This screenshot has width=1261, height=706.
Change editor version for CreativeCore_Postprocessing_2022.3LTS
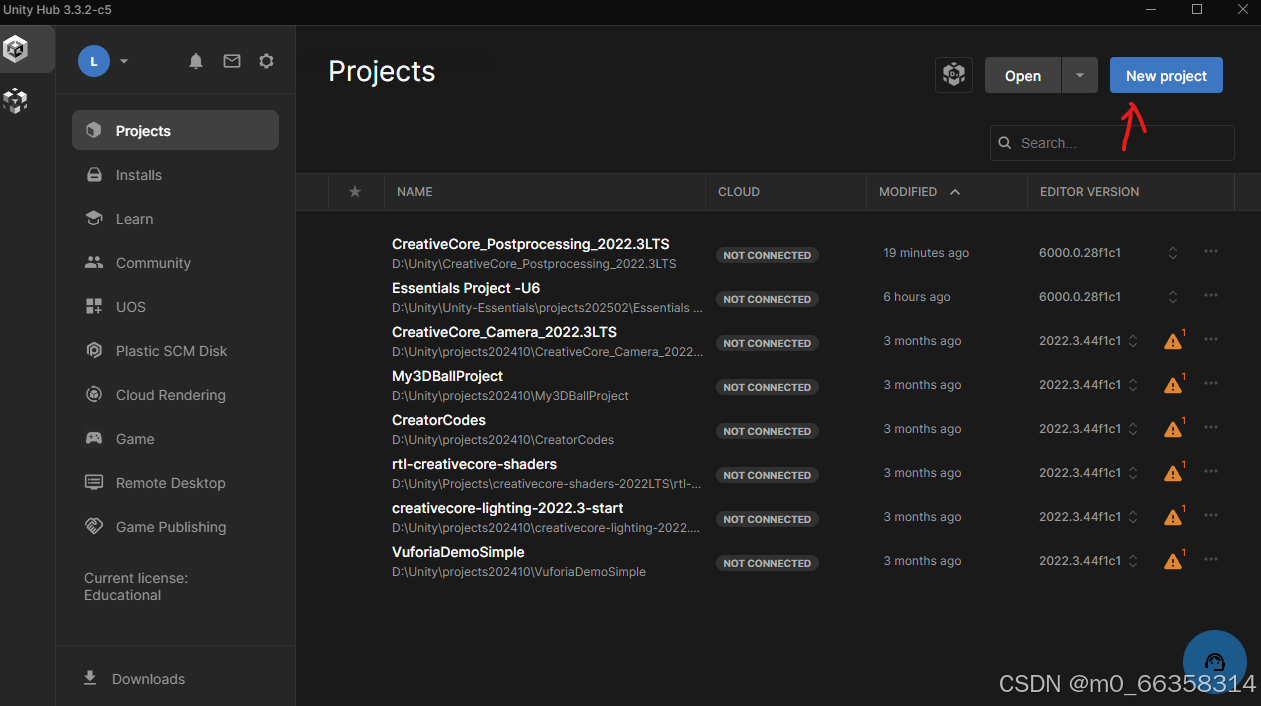coord(1173,253)
